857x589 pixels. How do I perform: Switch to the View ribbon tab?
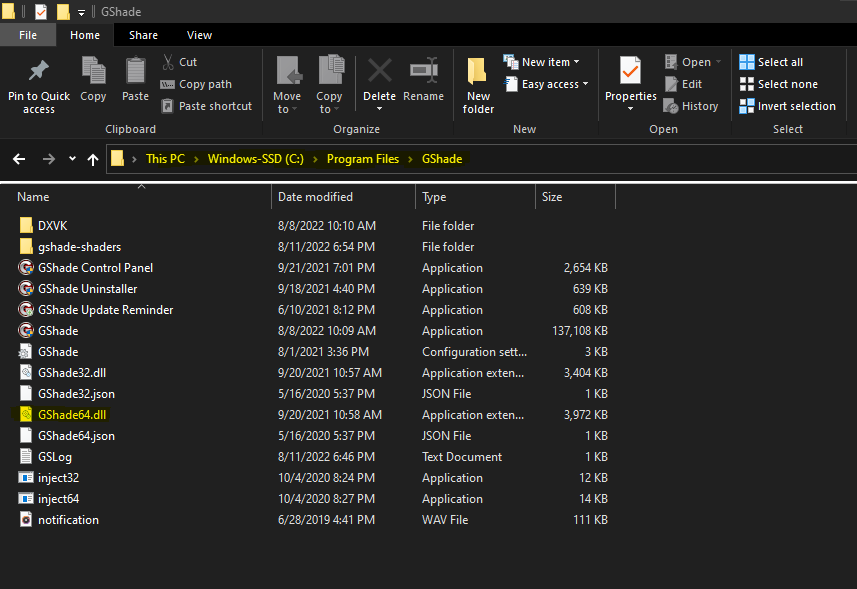tap(199, 35)
